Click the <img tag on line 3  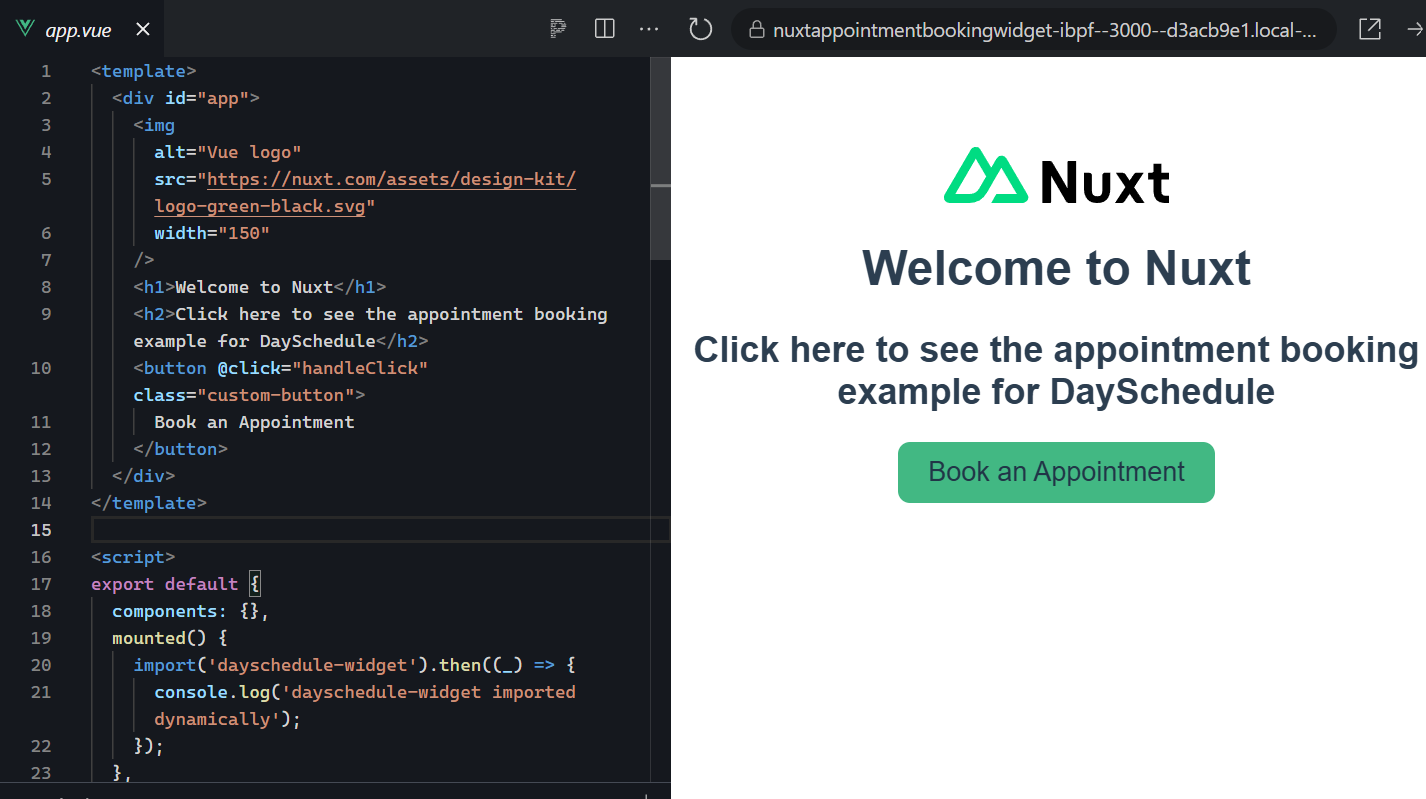(154, 125)
